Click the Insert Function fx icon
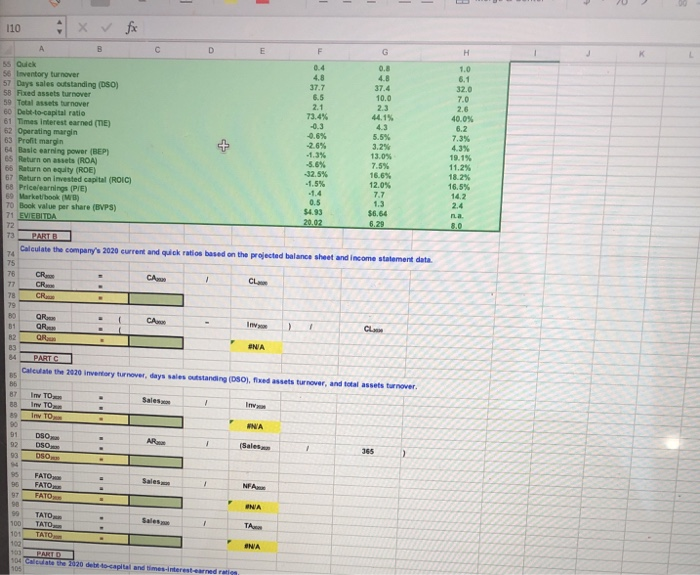The height and width of the screenshot is (575, 700). click(131, 28)
